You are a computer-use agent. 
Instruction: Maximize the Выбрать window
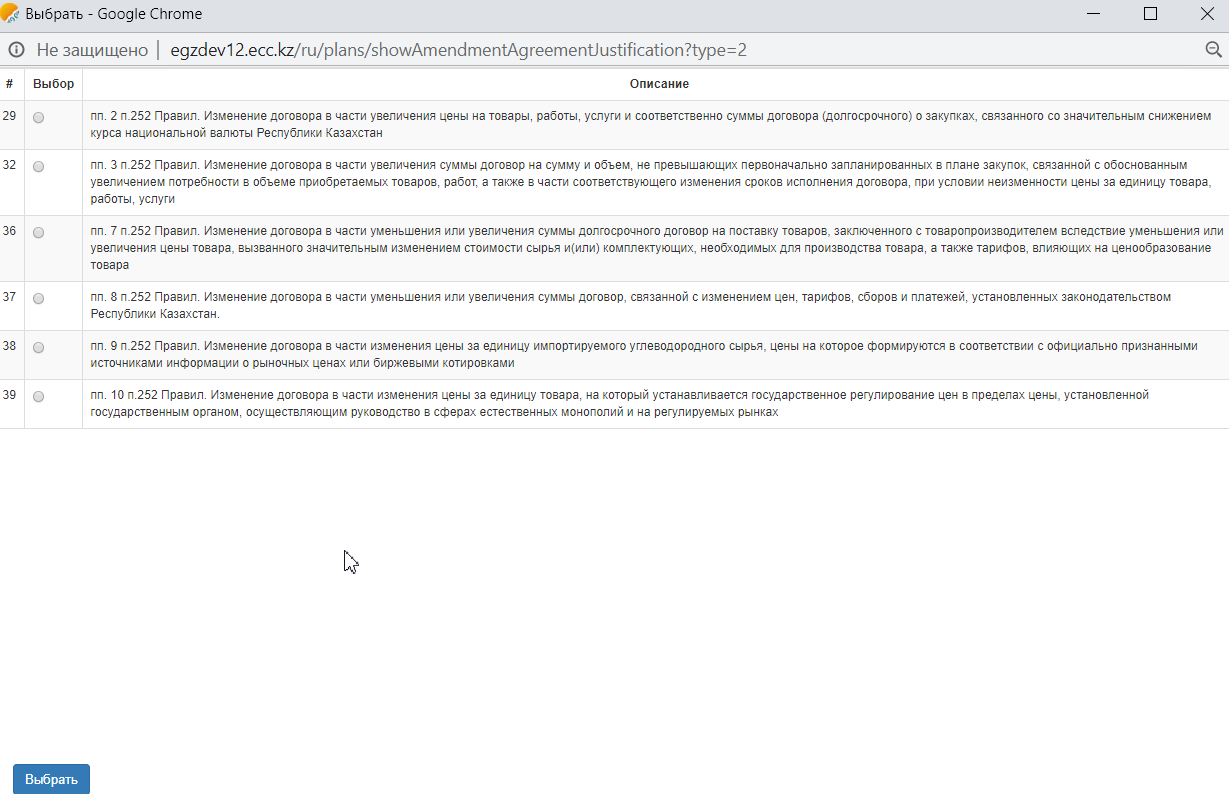(x=1150, y=14)
